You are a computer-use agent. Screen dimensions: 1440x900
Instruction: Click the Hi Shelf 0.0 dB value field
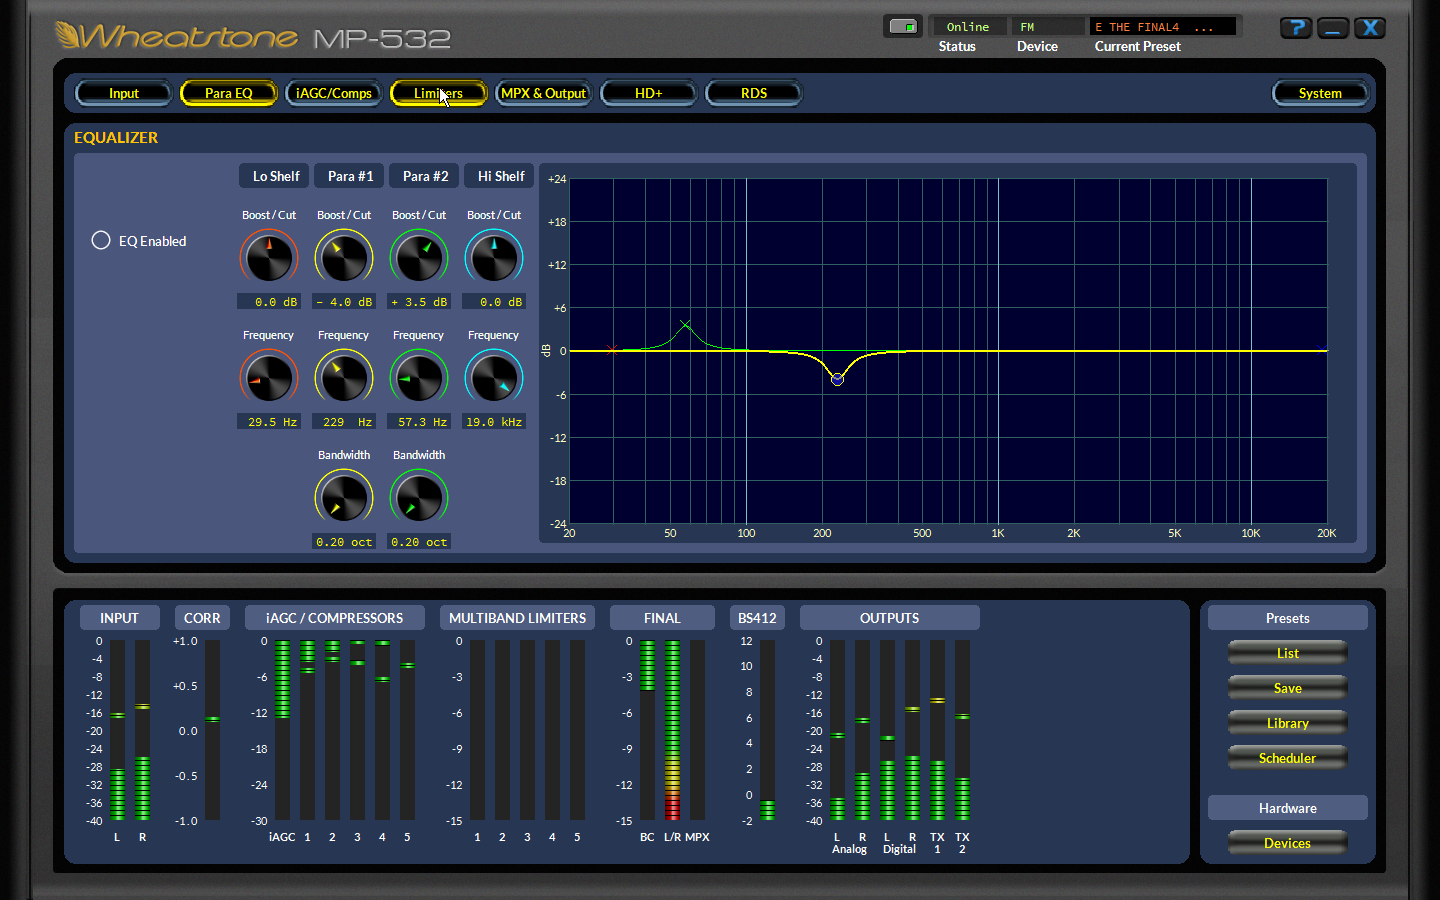(x=494, y=302)
